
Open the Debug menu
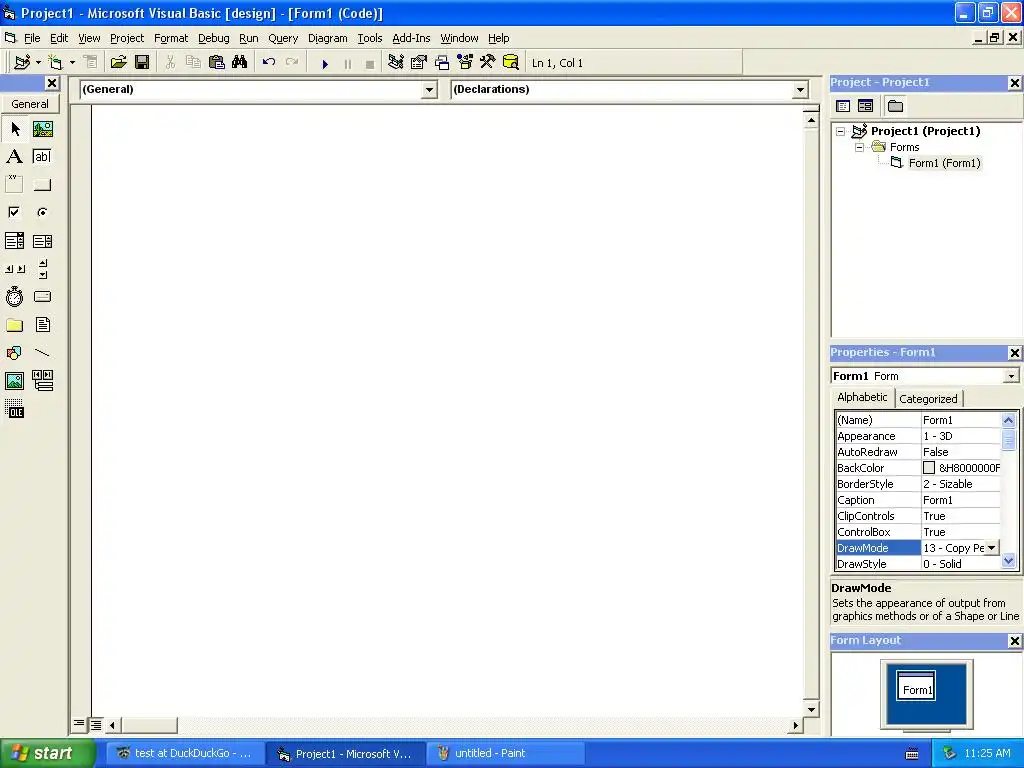(214, 38)
